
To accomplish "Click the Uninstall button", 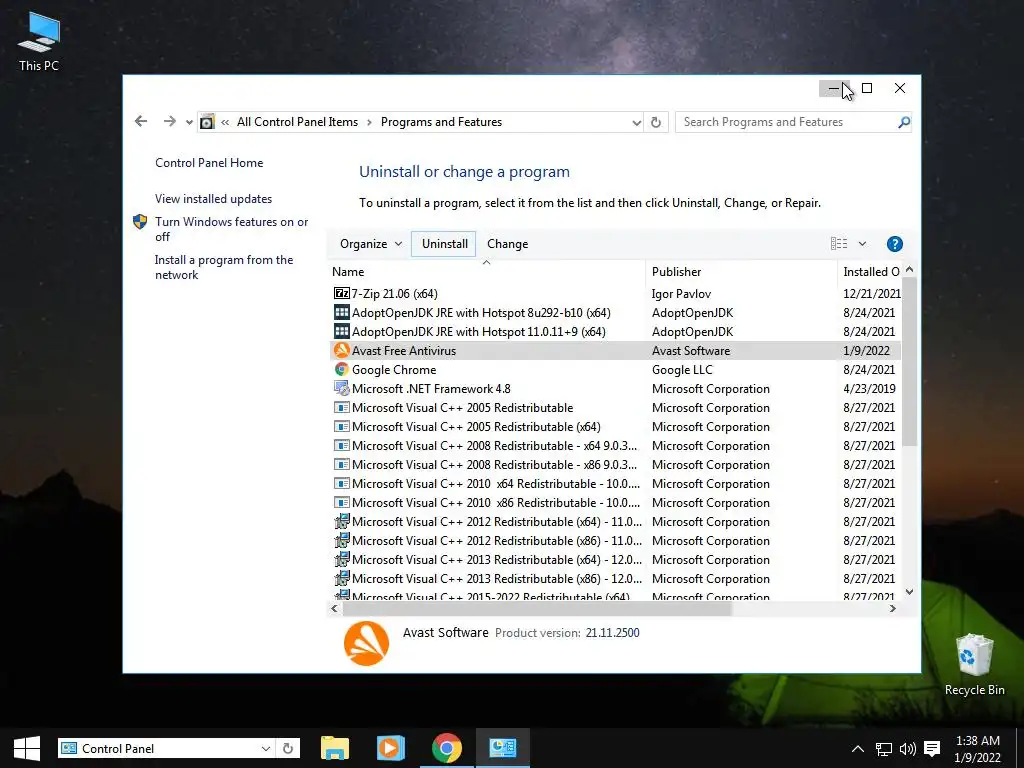I will (x=444, y=244).
